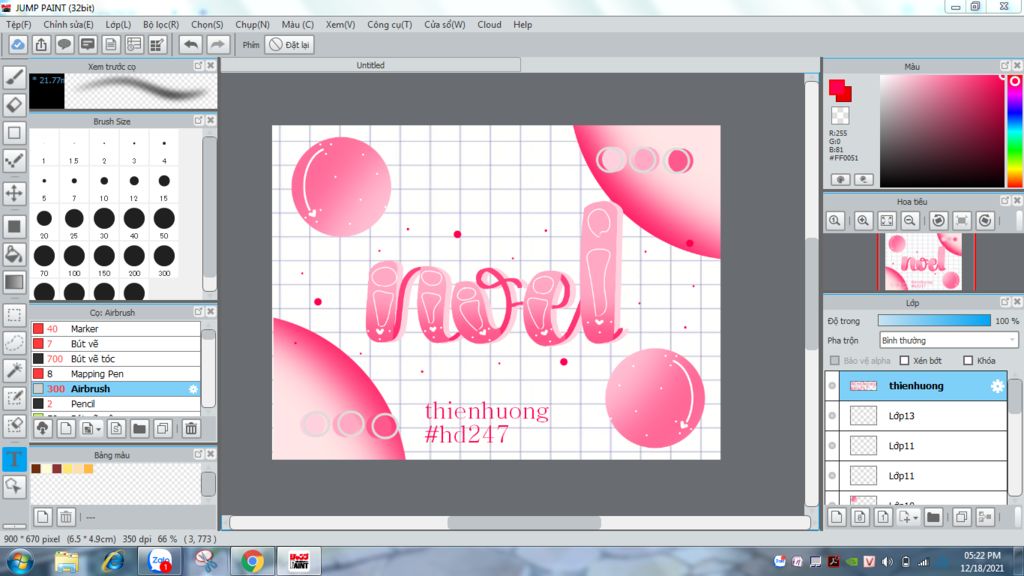Screen dimensions: 1024x576
Task: Switch to the Untitled document tab
Action: point(370,65)
